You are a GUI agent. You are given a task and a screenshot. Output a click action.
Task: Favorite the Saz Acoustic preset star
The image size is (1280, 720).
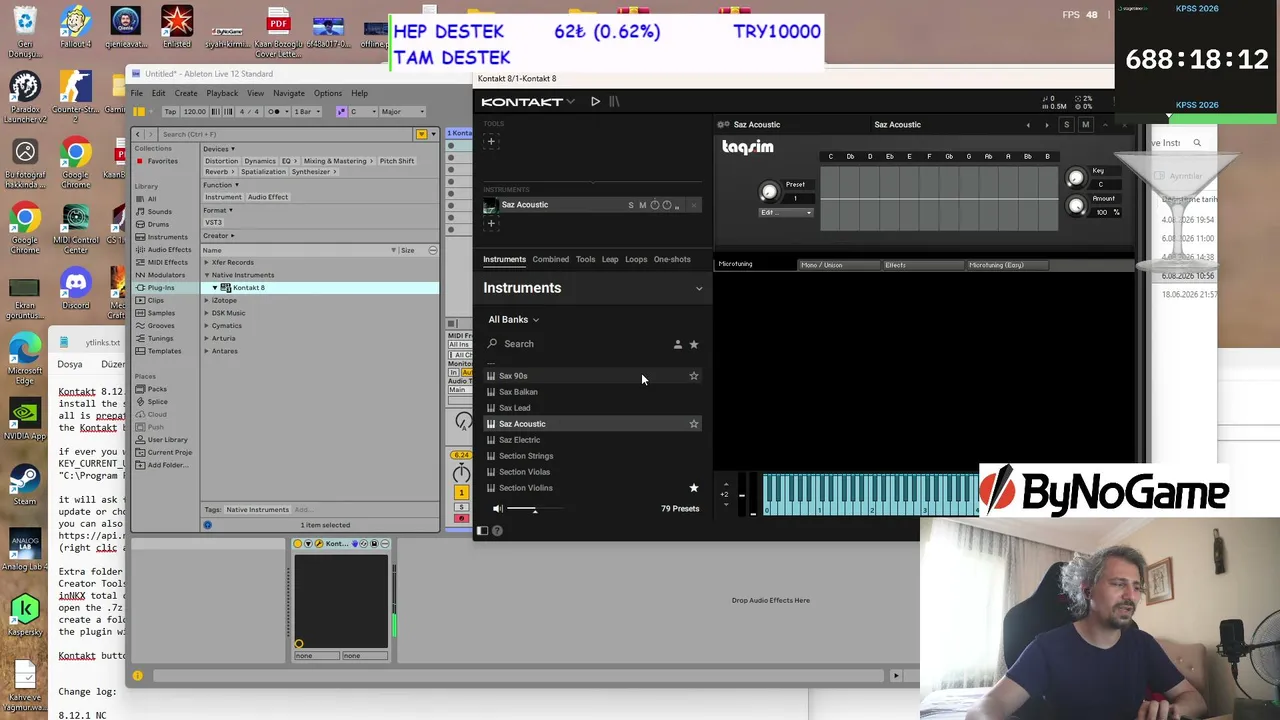tap(694, 424)
